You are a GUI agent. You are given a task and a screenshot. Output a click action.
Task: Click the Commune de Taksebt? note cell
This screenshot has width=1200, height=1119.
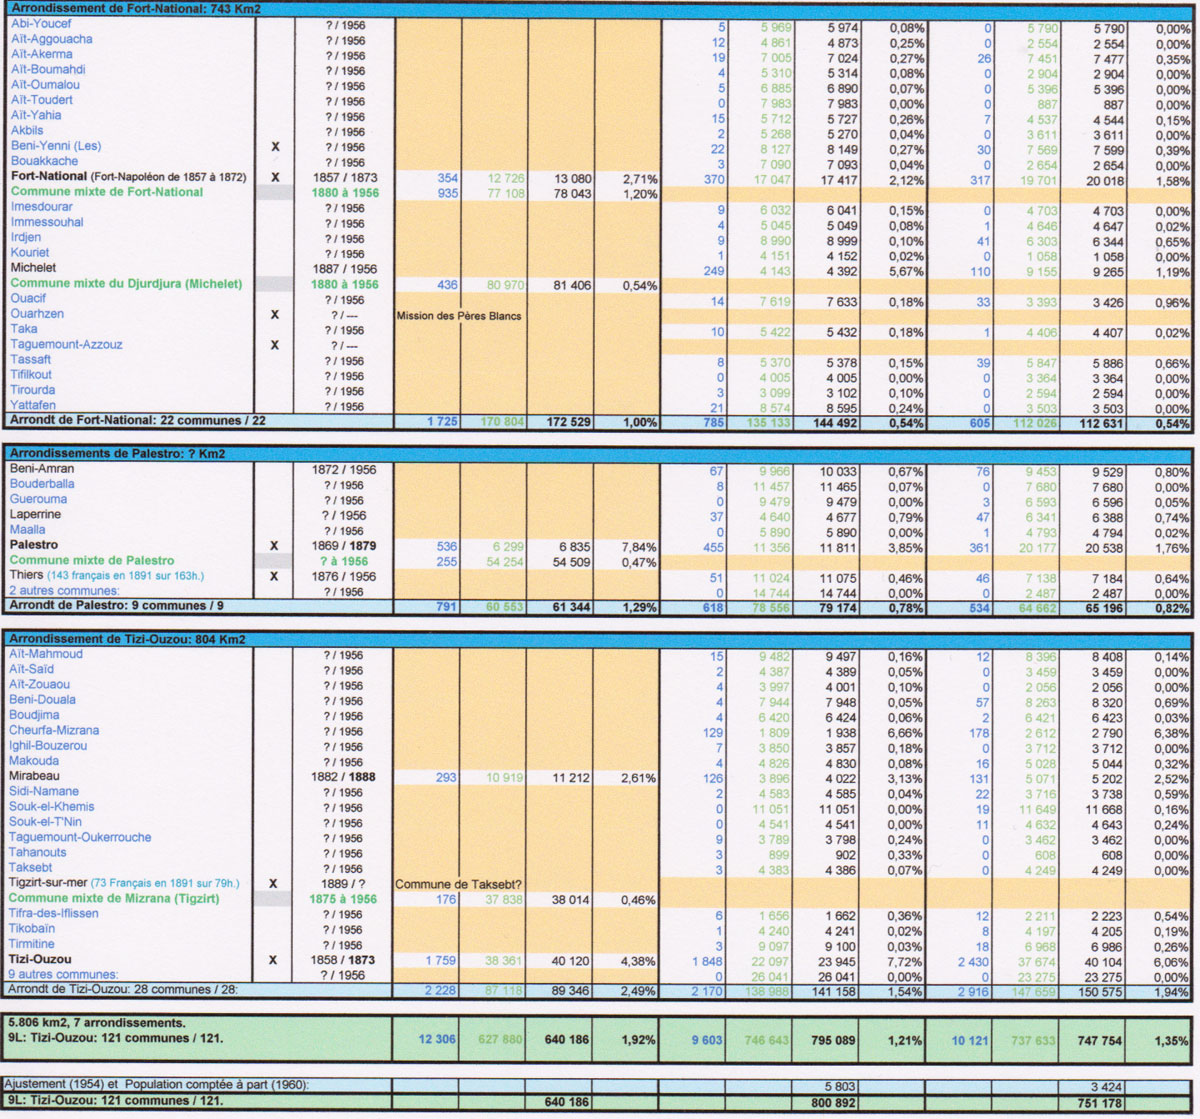point(458,884)
